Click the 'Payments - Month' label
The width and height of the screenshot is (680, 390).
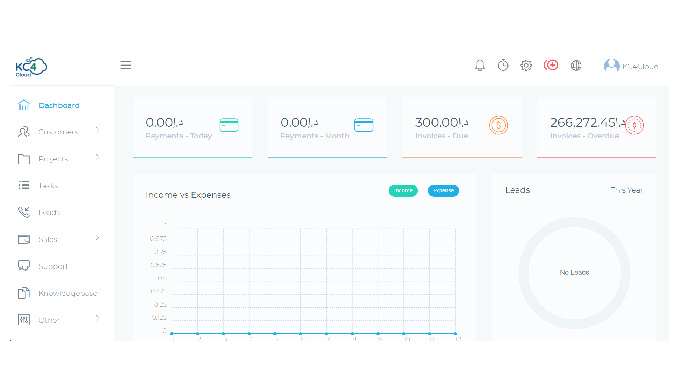coord(315,136)
